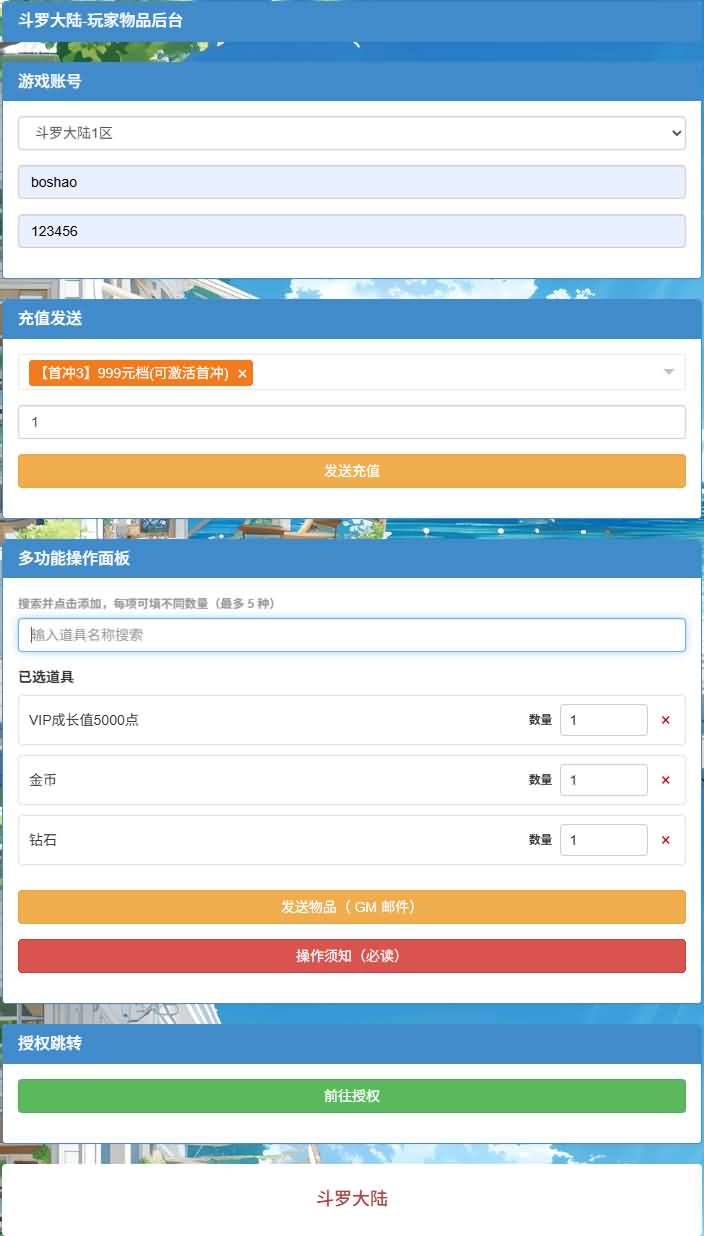Click the 金币 item name
Image resolution: width=704 pixels, height=1236 pixels.
[x=43, y=780]
